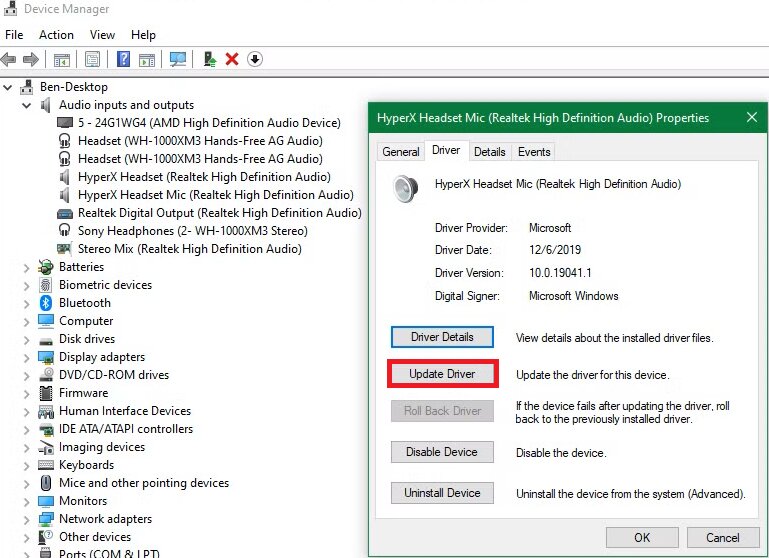Screen dimensions: 769x558
Task: Click the Uninstall Device button
Action: tap(442, 493)
